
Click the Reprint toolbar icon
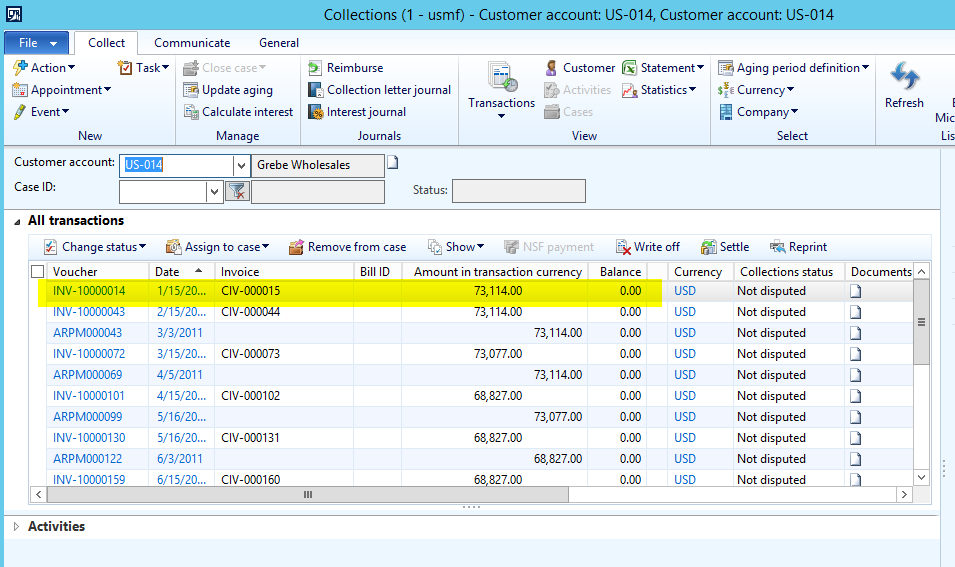tap(777, 247)
